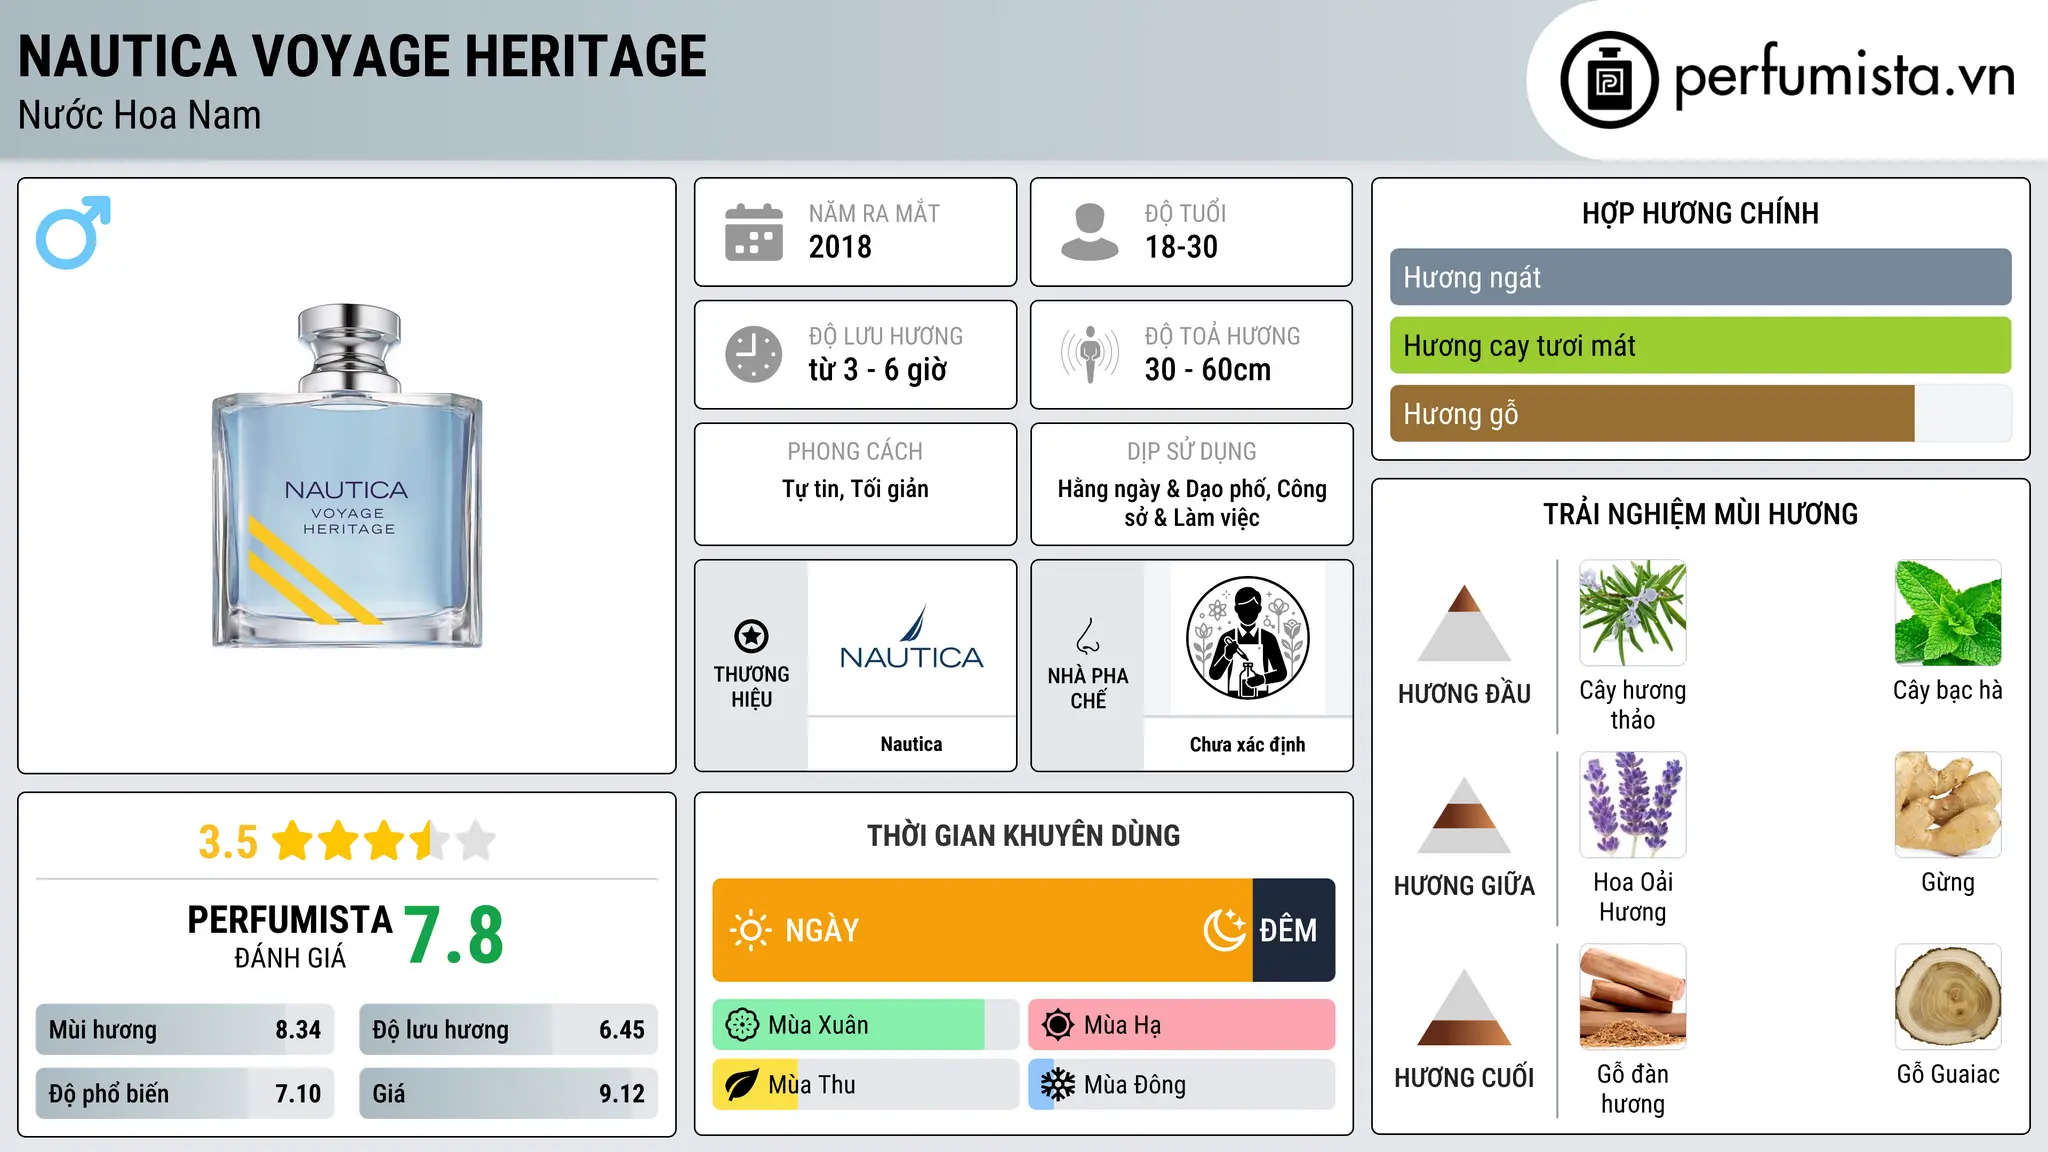The width and height of the screenshot is (2048, 1152).
Task: Click the Perfumista score 7.8
Action: (454, 935)
